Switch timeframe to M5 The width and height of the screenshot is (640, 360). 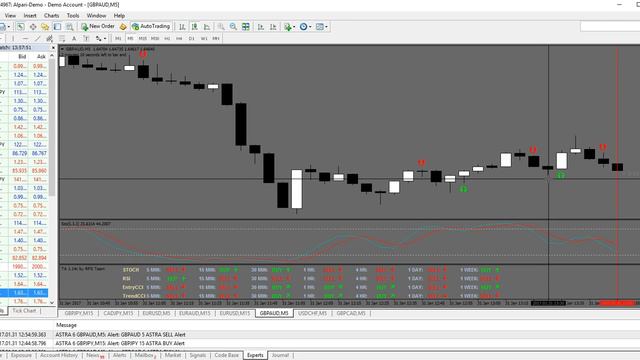[x=130, y=38]
